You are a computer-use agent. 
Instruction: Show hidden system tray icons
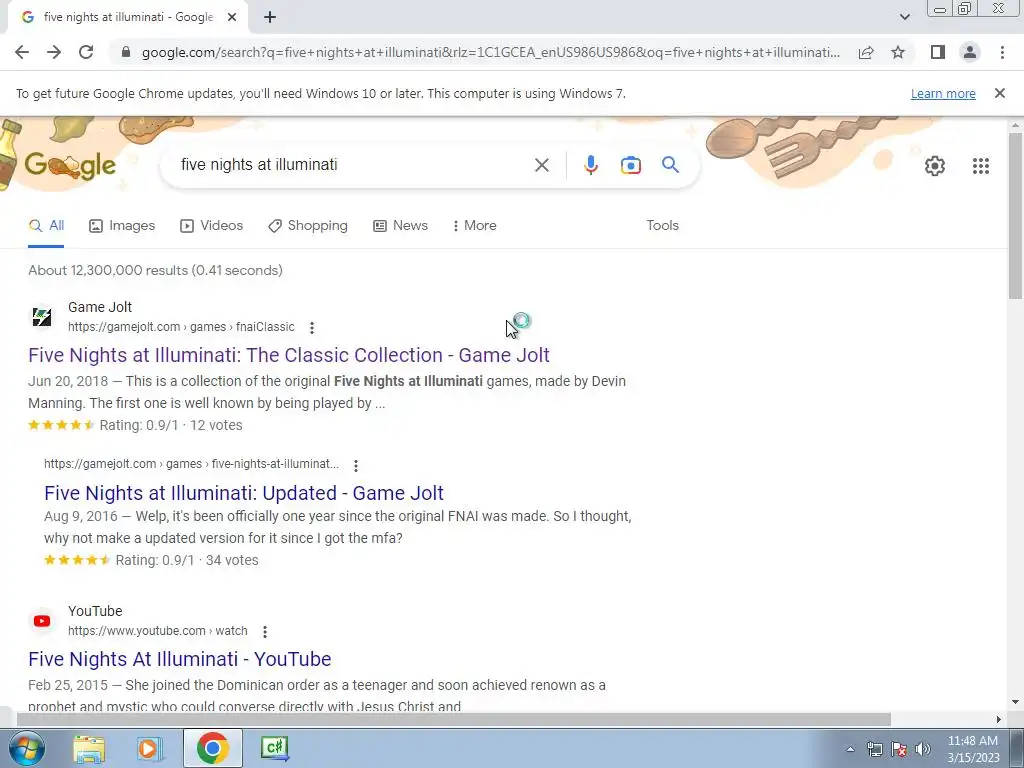click(x=850, y=749)
